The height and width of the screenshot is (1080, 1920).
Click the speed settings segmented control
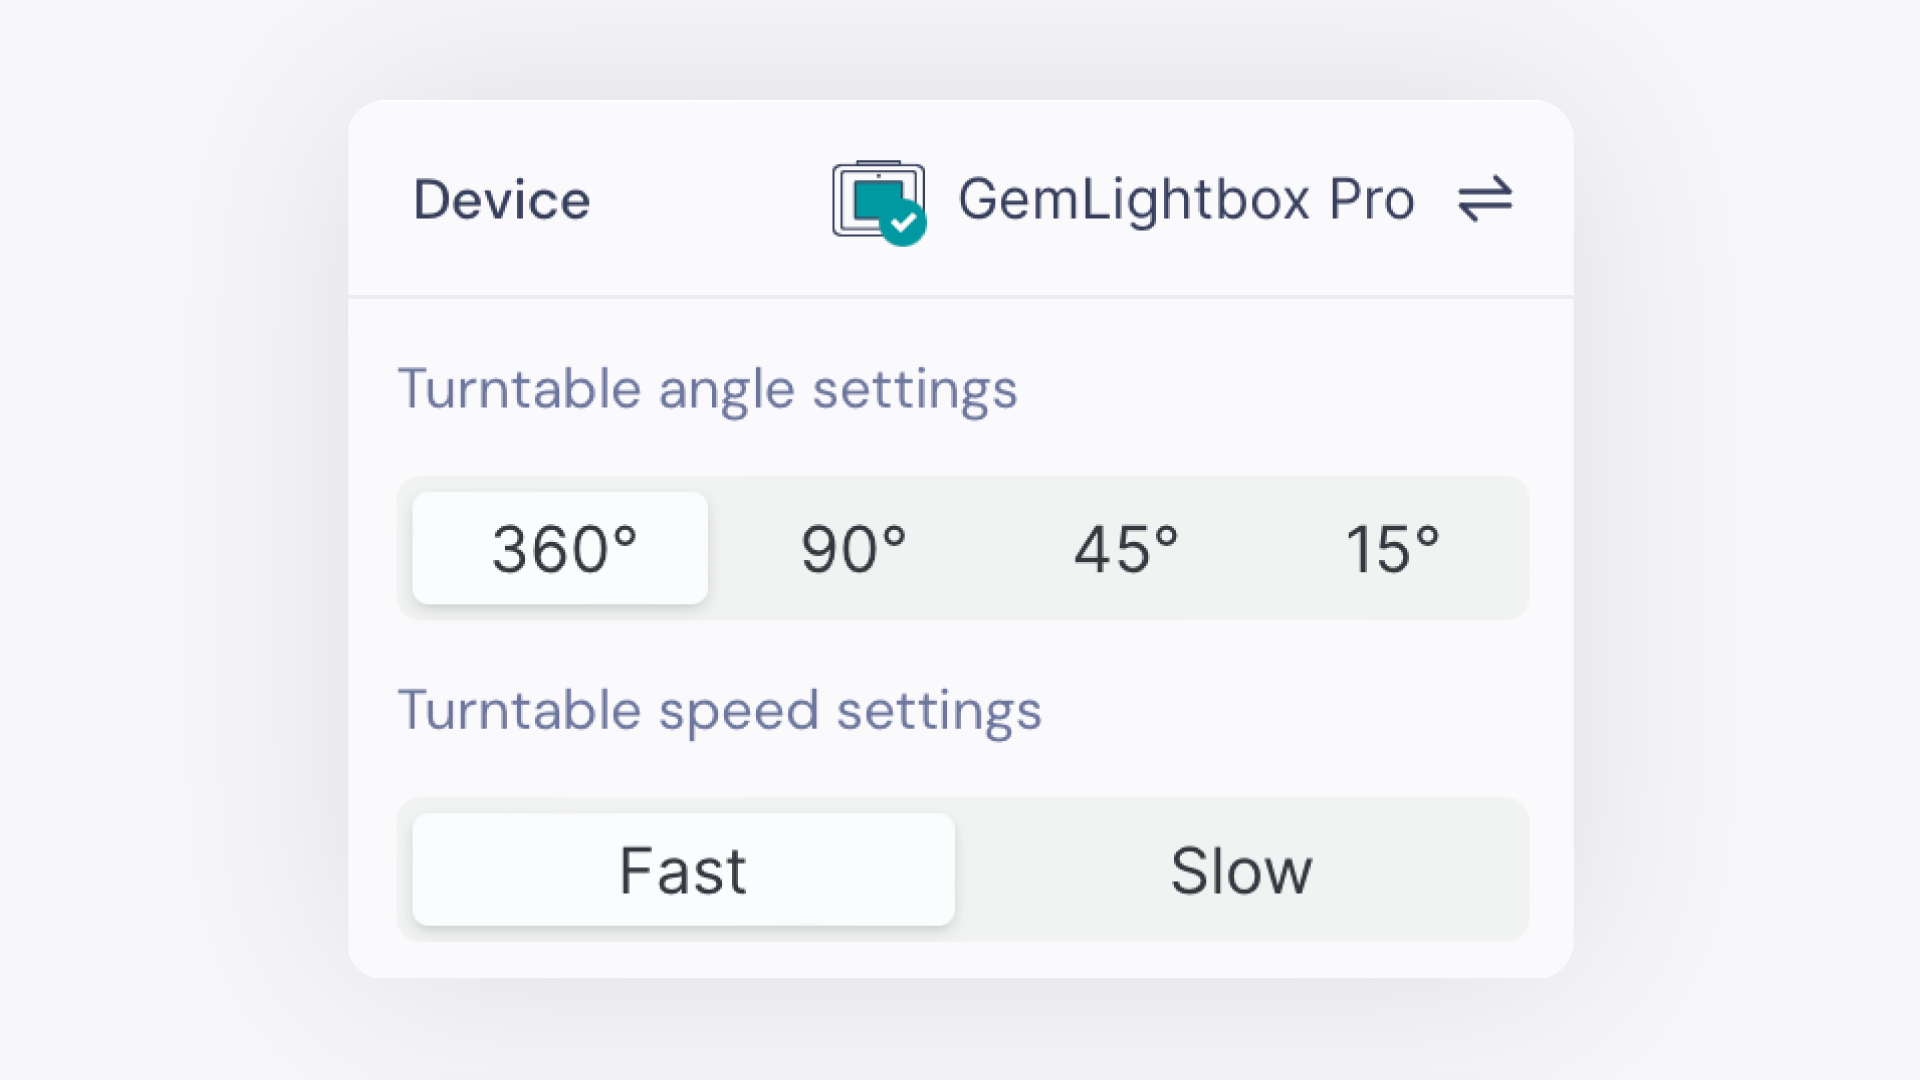[963, 869]
